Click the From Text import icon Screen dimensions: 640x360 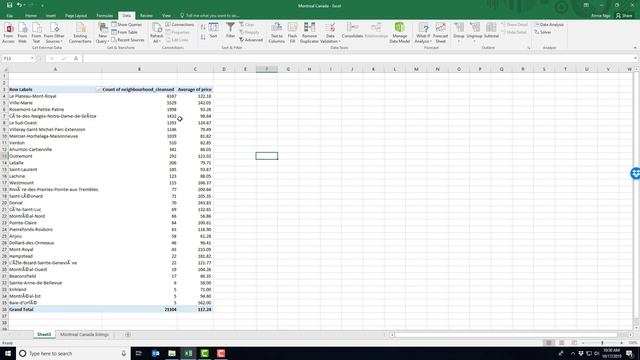pos(36,33)
